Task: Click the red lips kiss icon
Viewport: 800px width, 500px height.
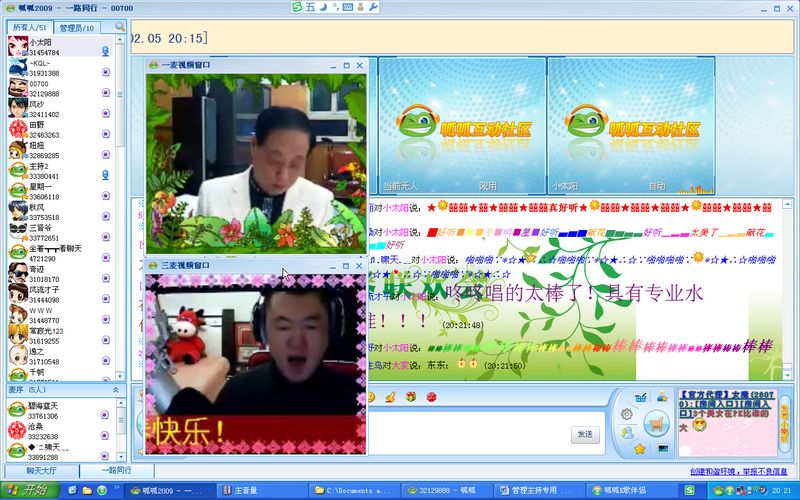Action: point(431,397)
